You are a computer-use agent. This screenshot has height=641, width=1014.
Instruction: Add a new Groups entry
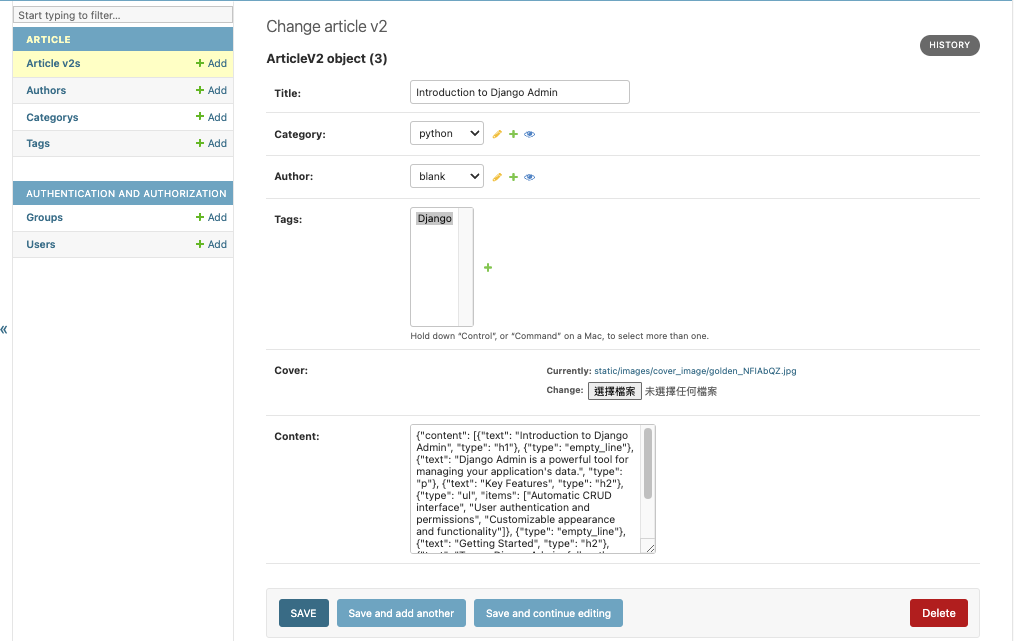(211, 217)
